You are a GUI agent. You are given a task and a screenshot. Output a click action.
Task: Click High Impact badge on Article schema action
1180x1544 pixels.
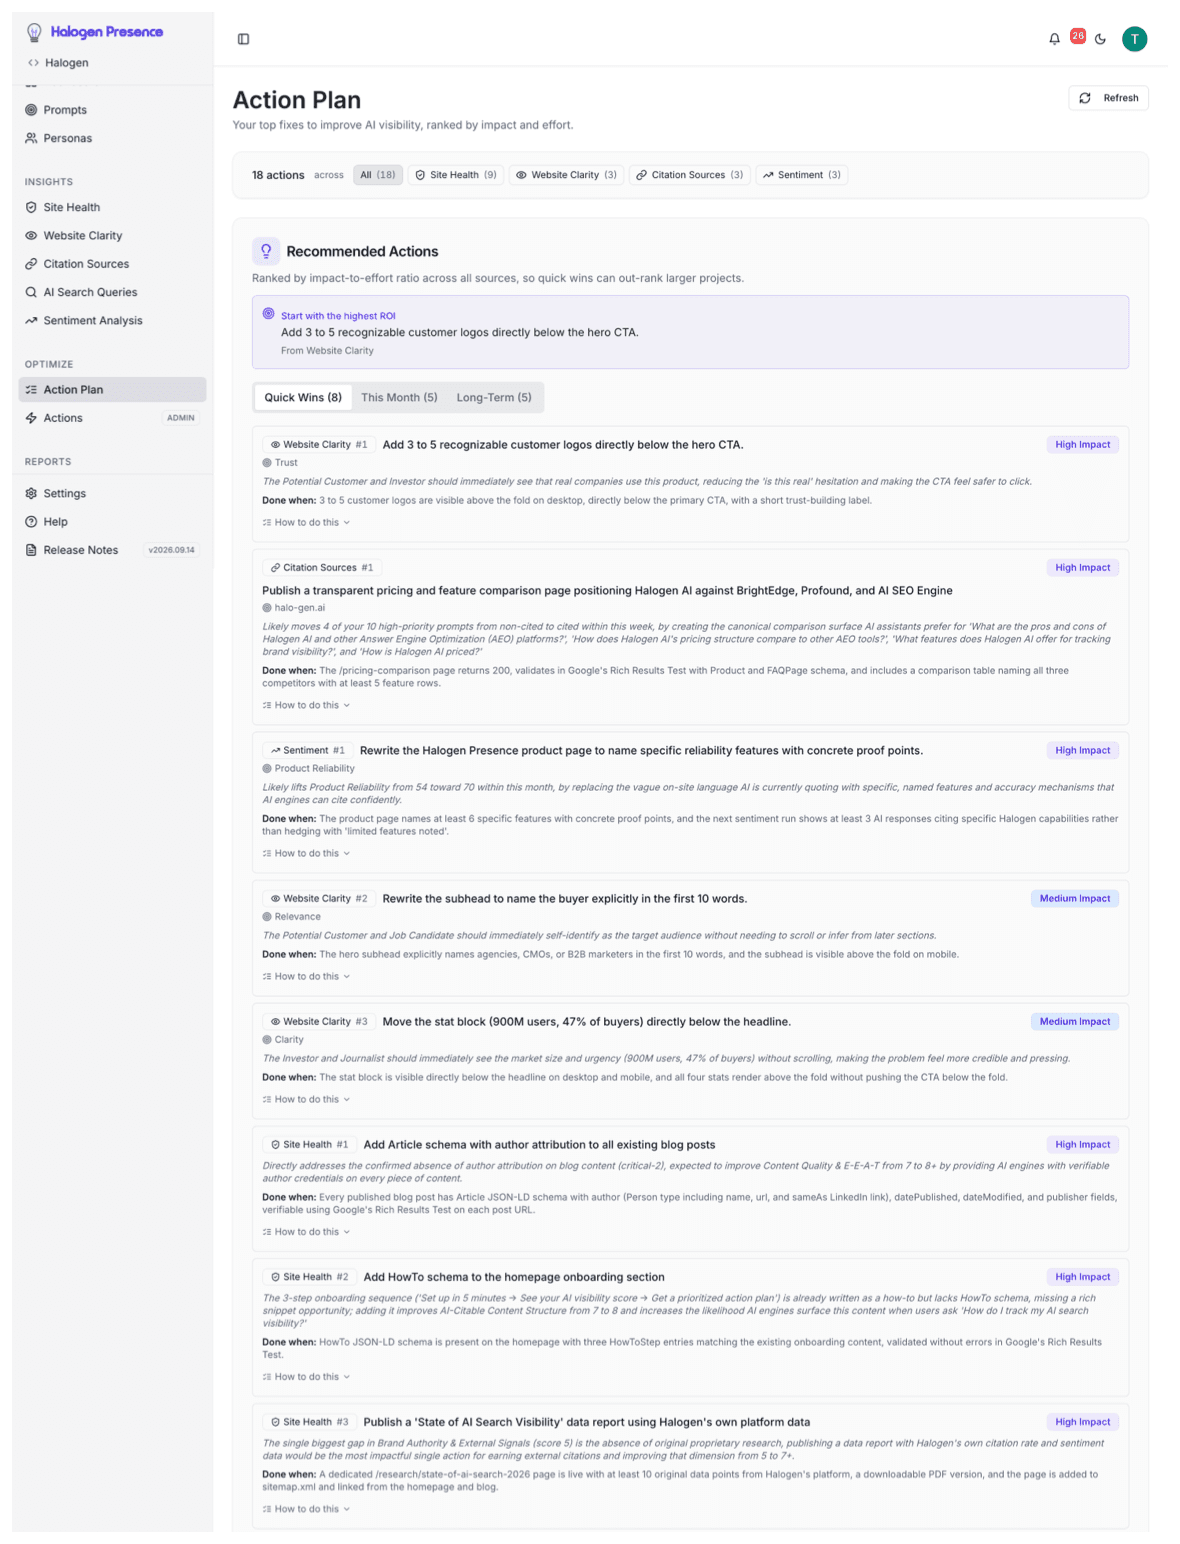pyautogui.click(x=1082, y=1145)
